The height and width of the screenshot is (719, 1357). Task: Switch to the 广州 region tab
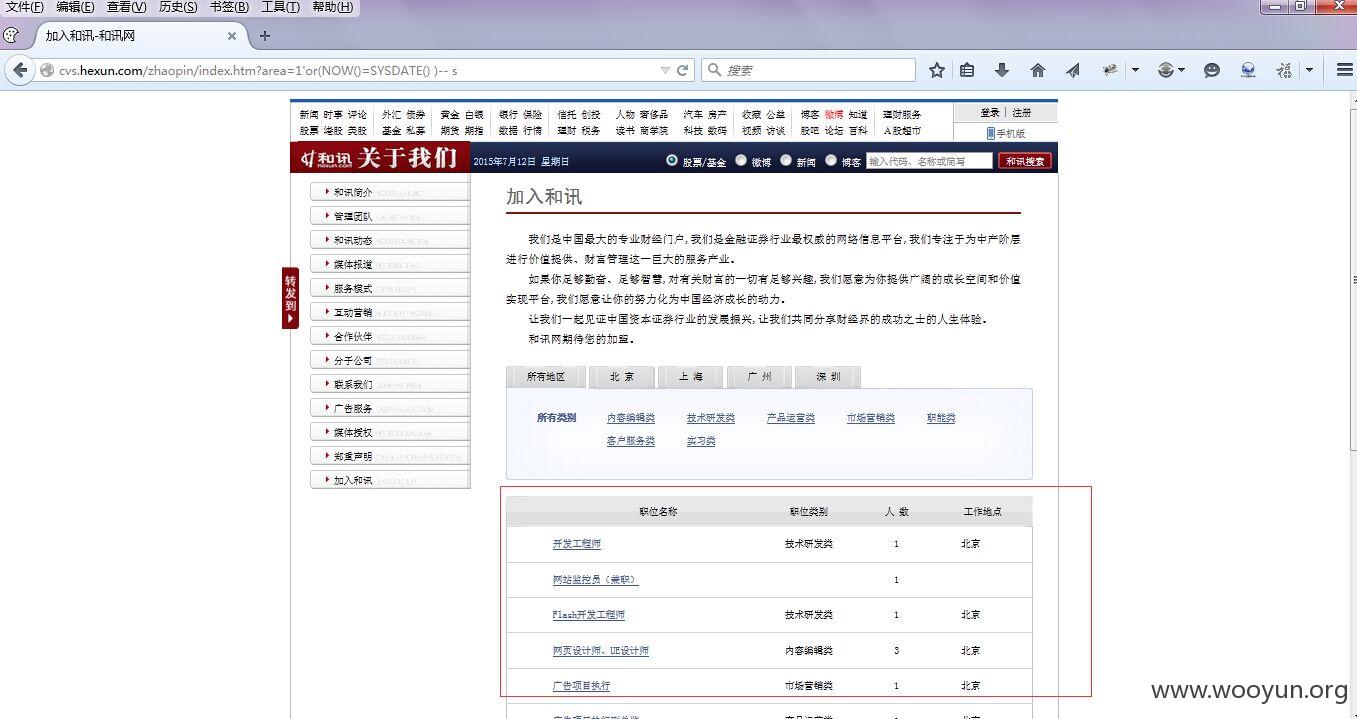759,377
